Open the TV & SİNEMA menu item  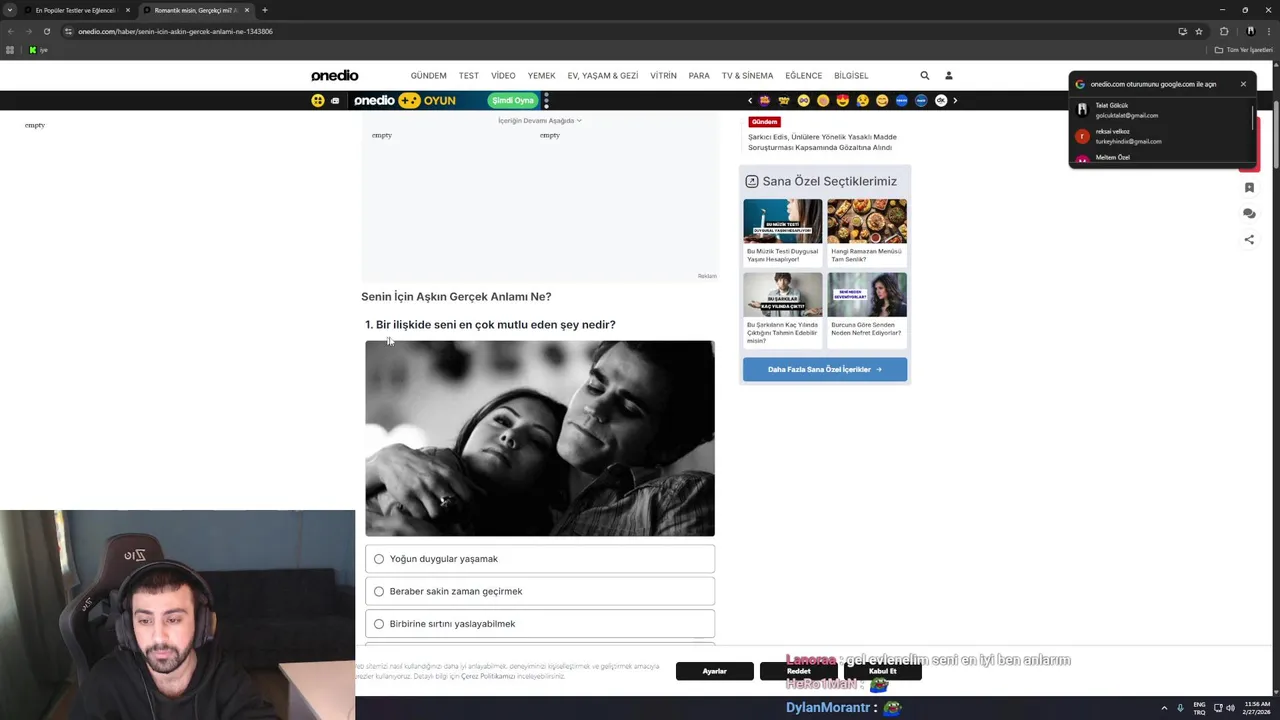(x=747, y=76)
